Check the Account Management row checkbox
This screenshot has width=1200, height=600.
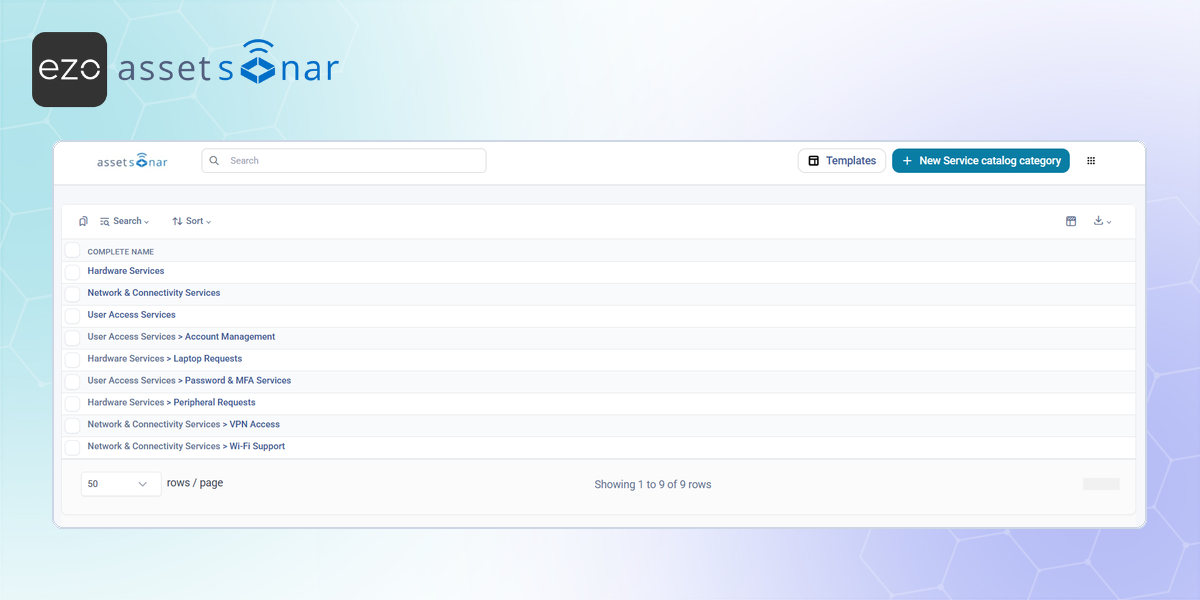point(72,338)
